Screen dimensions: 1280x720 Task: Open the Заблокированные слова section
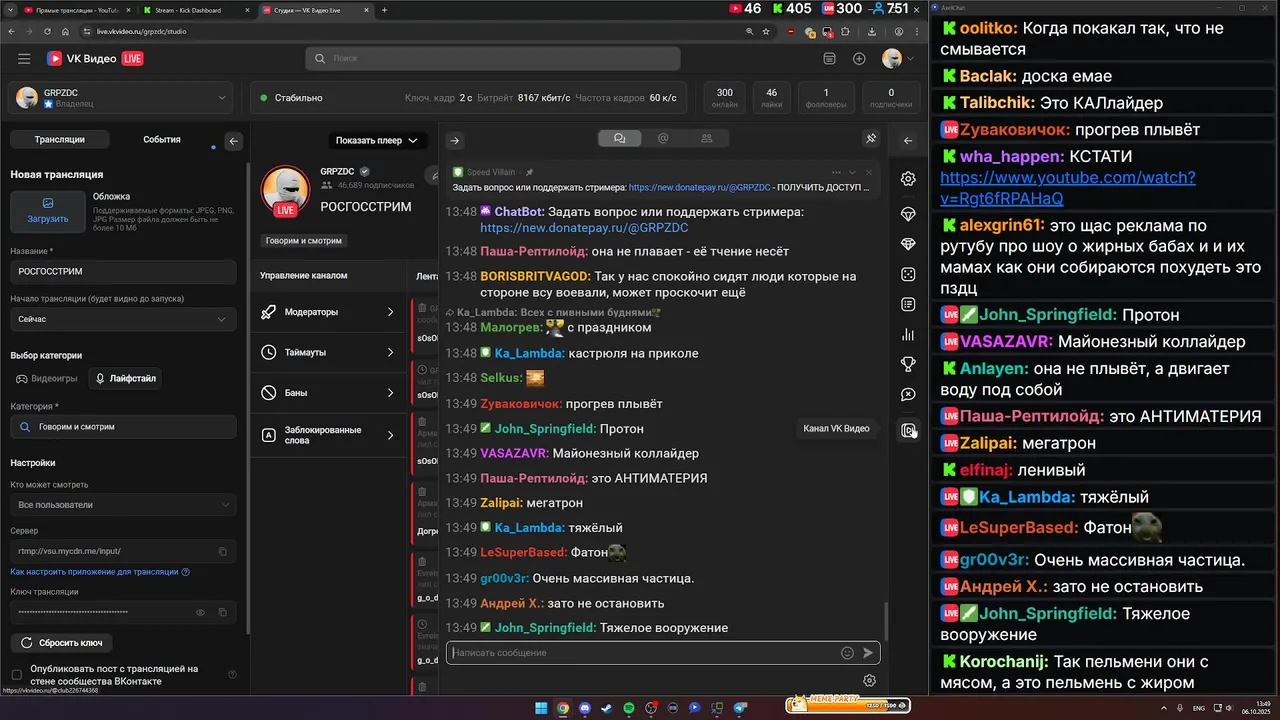coord(328,435)
